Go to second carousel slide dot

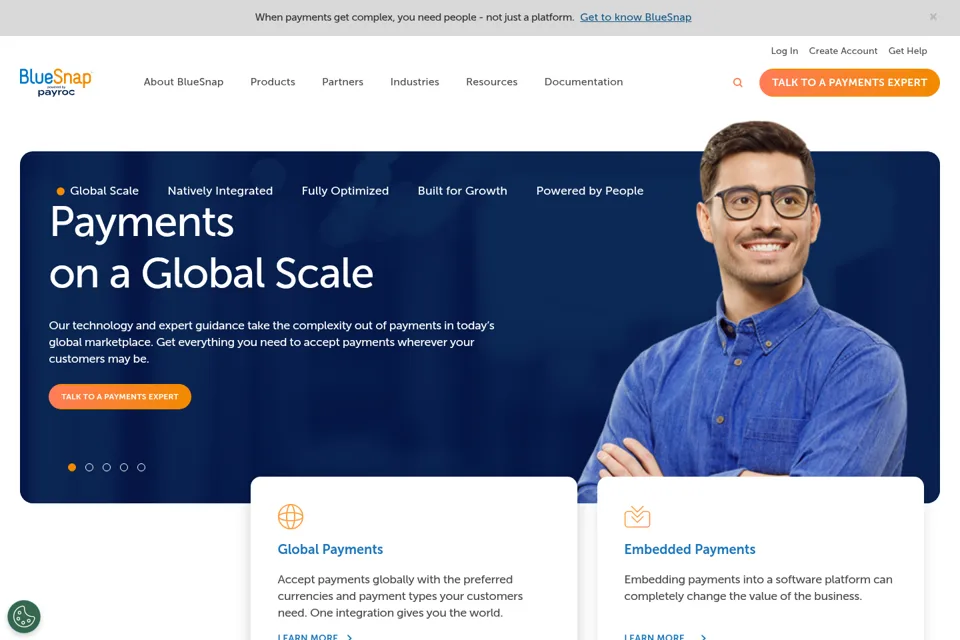pos(89,467)
